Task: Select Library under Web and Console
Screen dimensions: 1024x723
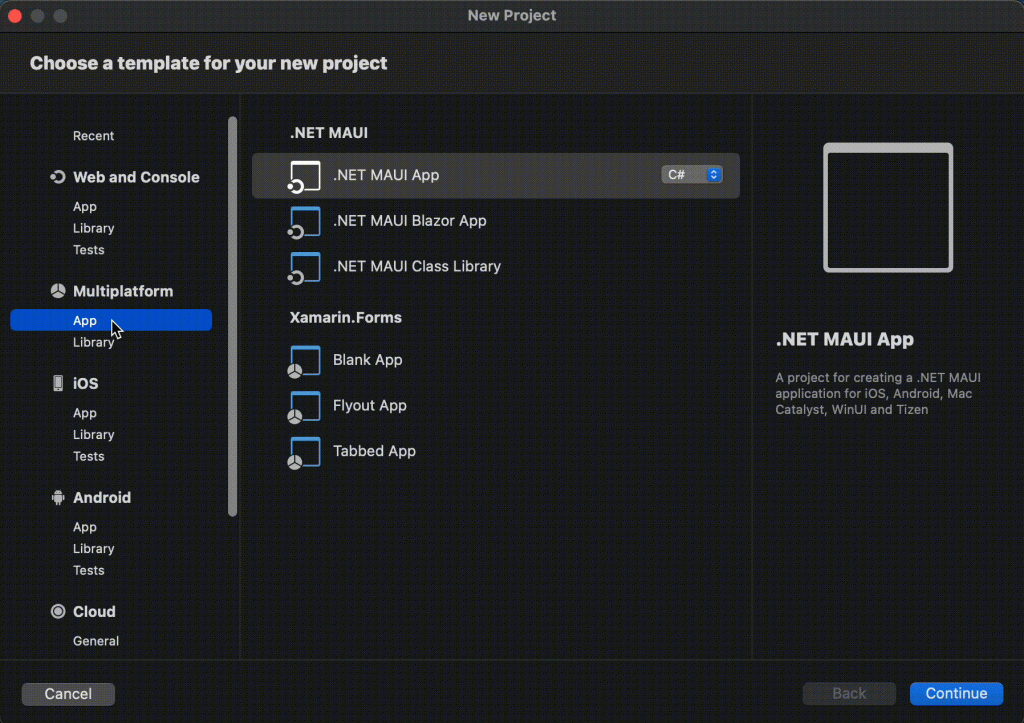Action: [x=93, y=228]
